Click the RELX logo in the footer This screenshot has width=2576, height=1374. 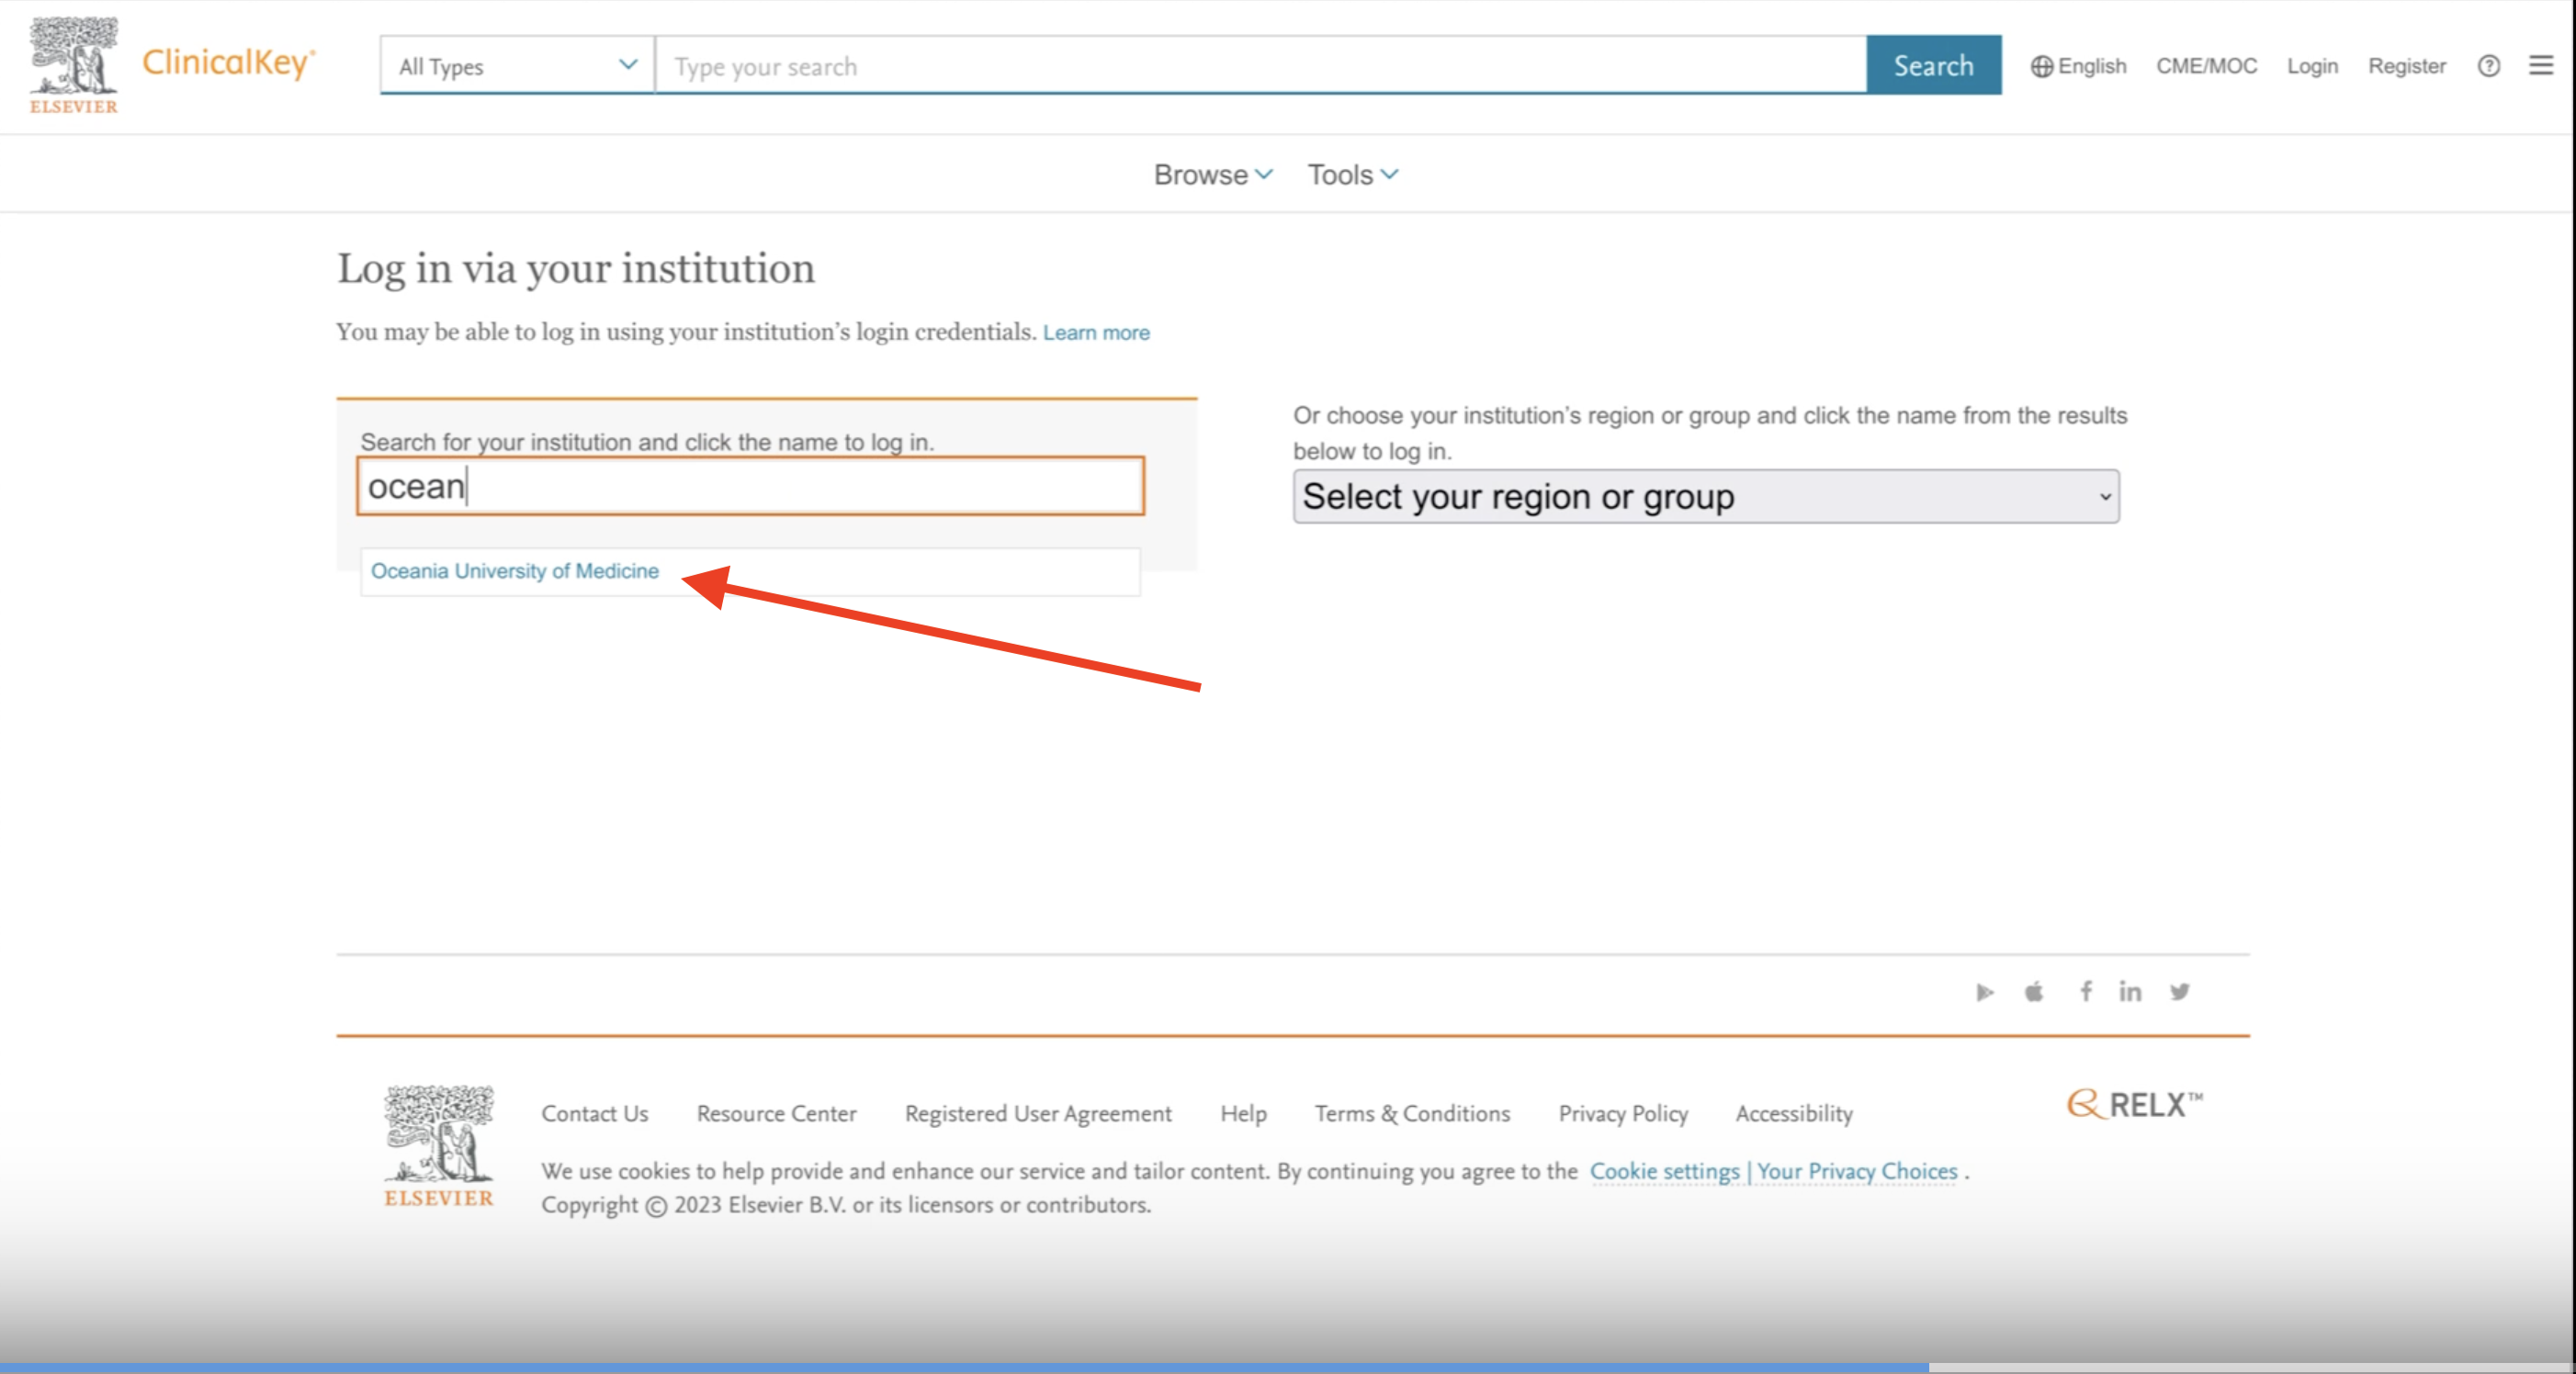(2134, 1104)
